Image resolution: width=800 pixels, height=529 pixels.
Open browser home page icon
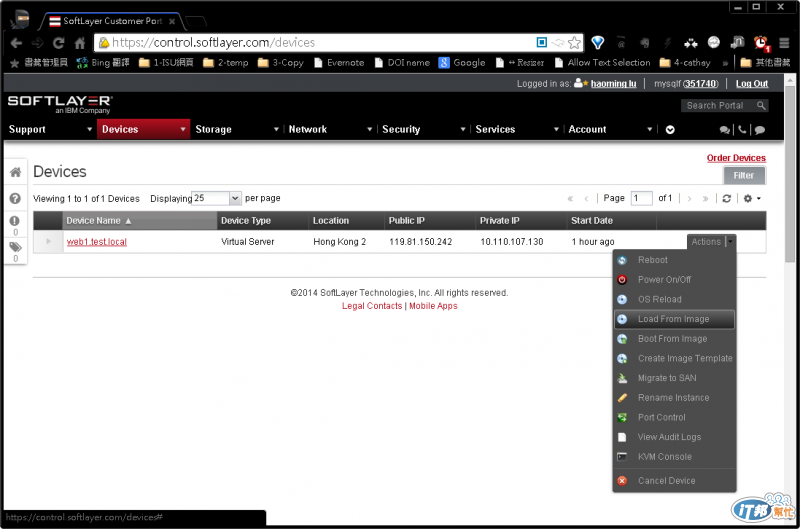[x=79, y=43]
